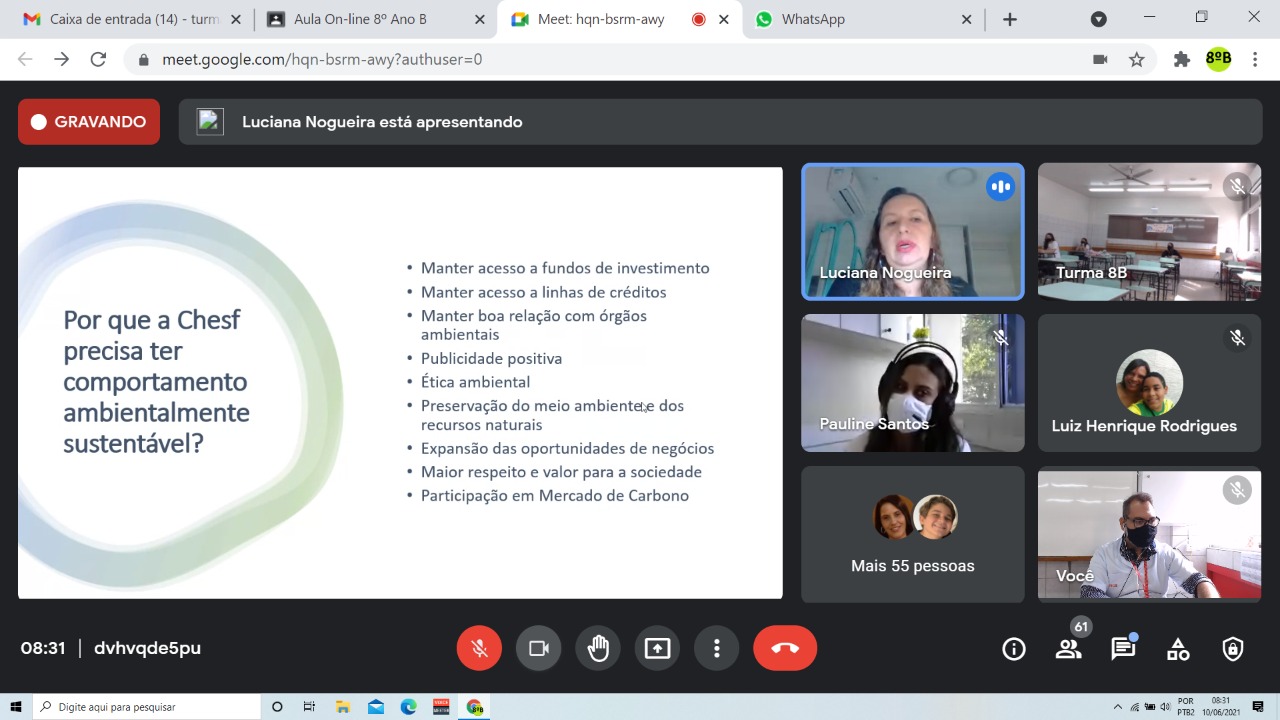Open the Mais 55 pessoas tile
The width and height of the screenshot is (1280, 720).
(x=913, y=534)
